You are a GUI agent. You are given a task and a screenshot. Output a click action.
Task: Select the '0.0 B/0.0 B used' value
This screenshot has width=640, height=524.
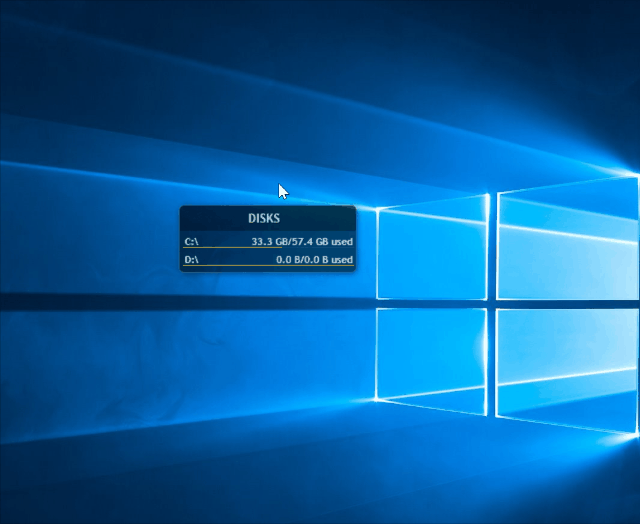pyautogui.click(x=314, y=260)
